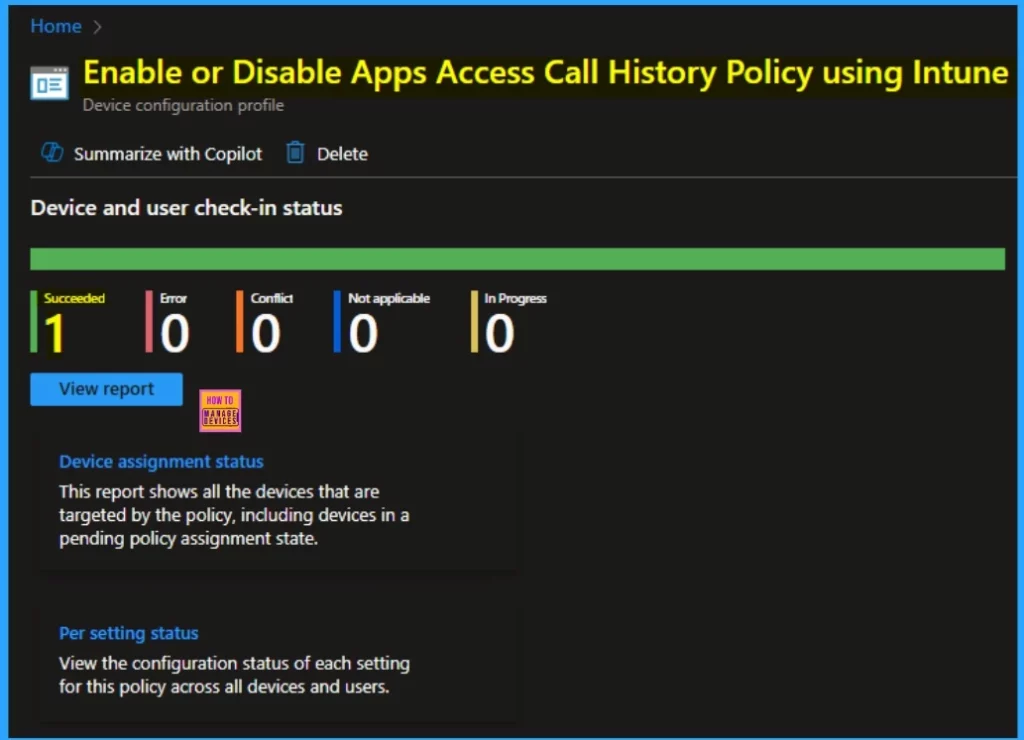1024x740 pixels.
Task: Select the Not applicable count value
Action: tap(362, 333)
